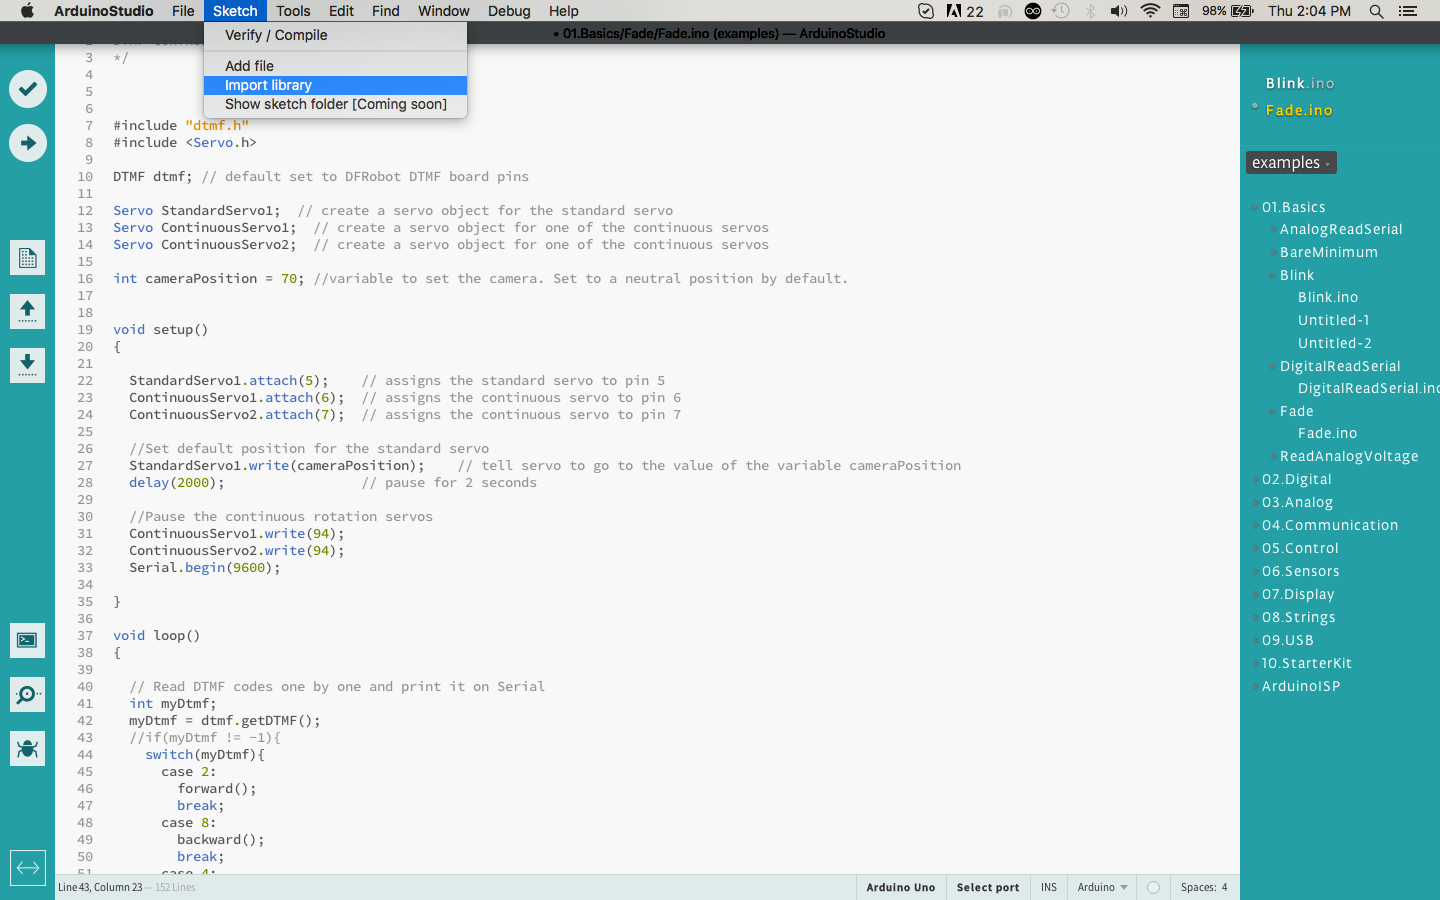Click the Line 43, Column 23 cursor indicator
The image size is (1440, 900).
click(100, 887)
